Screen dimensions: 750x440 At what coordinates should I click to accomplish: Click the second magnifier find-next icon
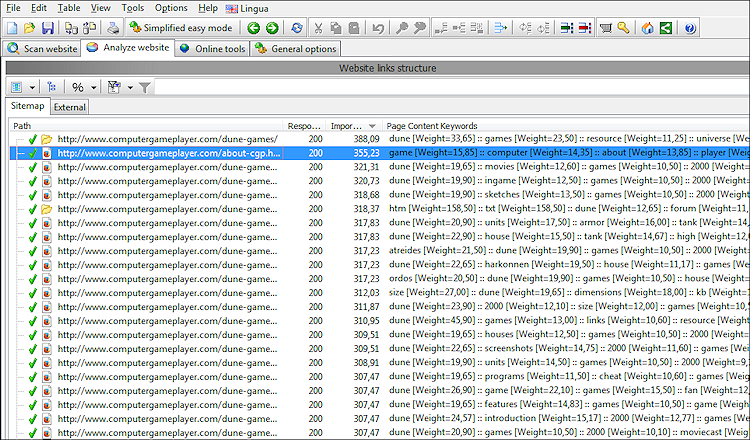[419, 28]
